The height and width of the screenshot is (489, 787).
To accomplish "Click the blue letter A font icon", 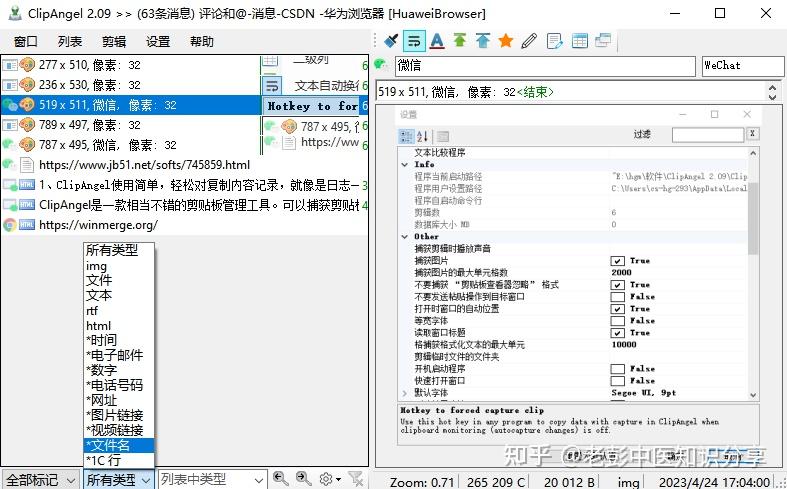I will click(437, 41).
